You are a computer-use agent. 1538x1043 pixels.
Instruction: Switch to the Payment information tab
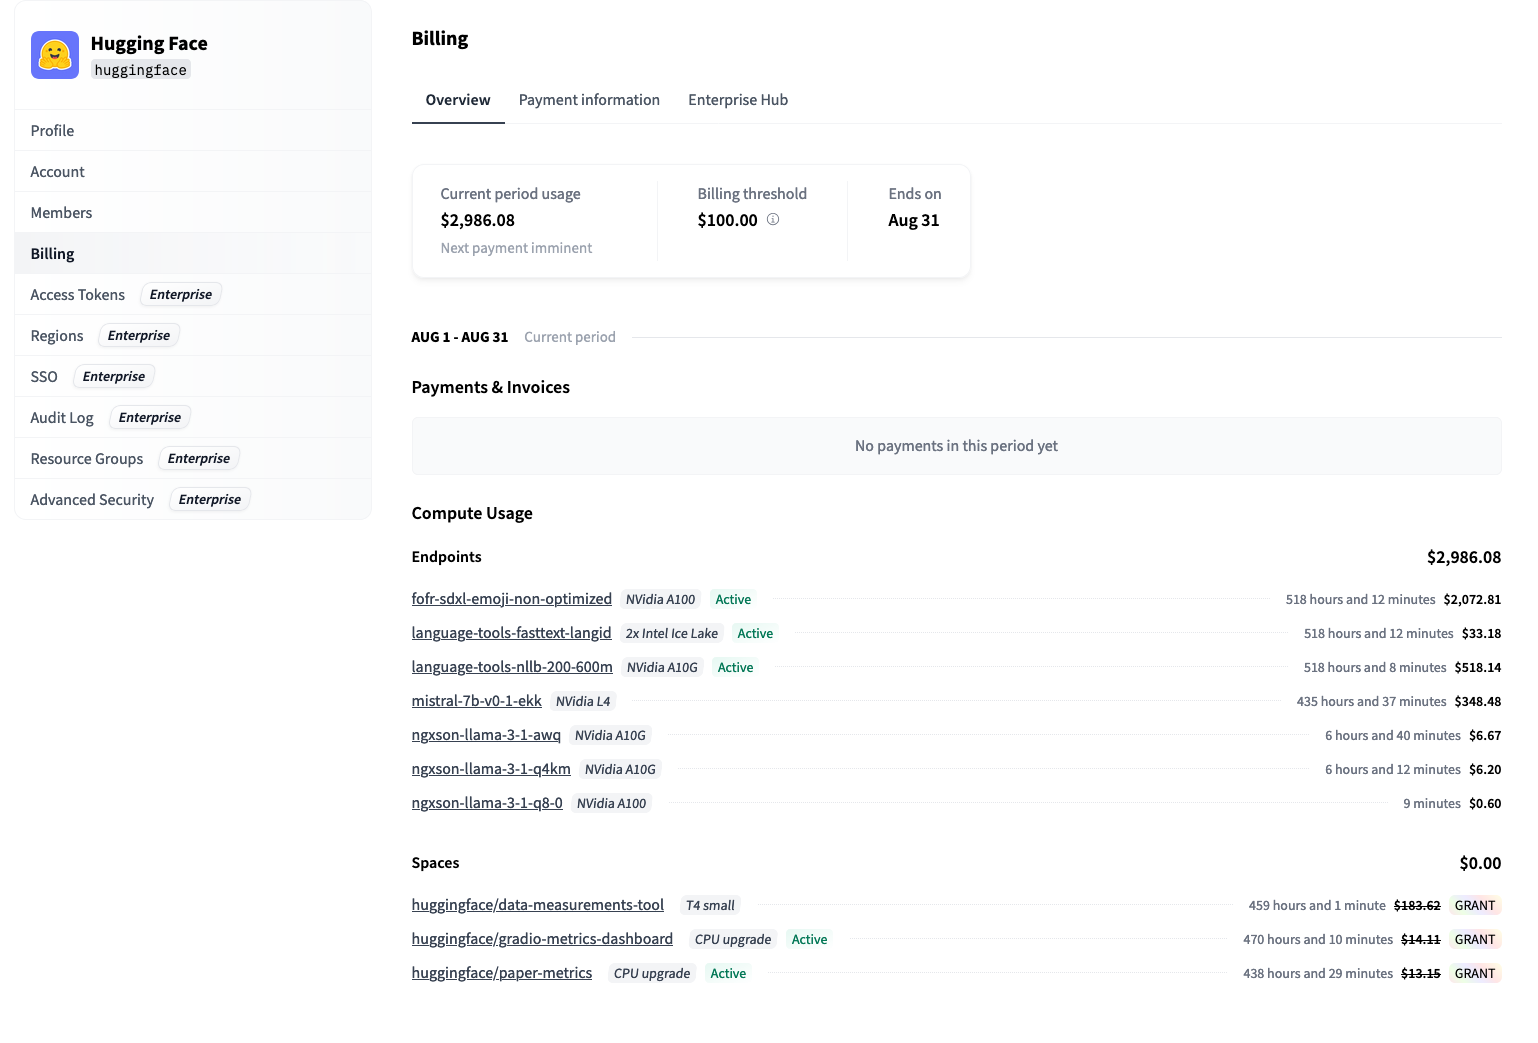(589, 99)
